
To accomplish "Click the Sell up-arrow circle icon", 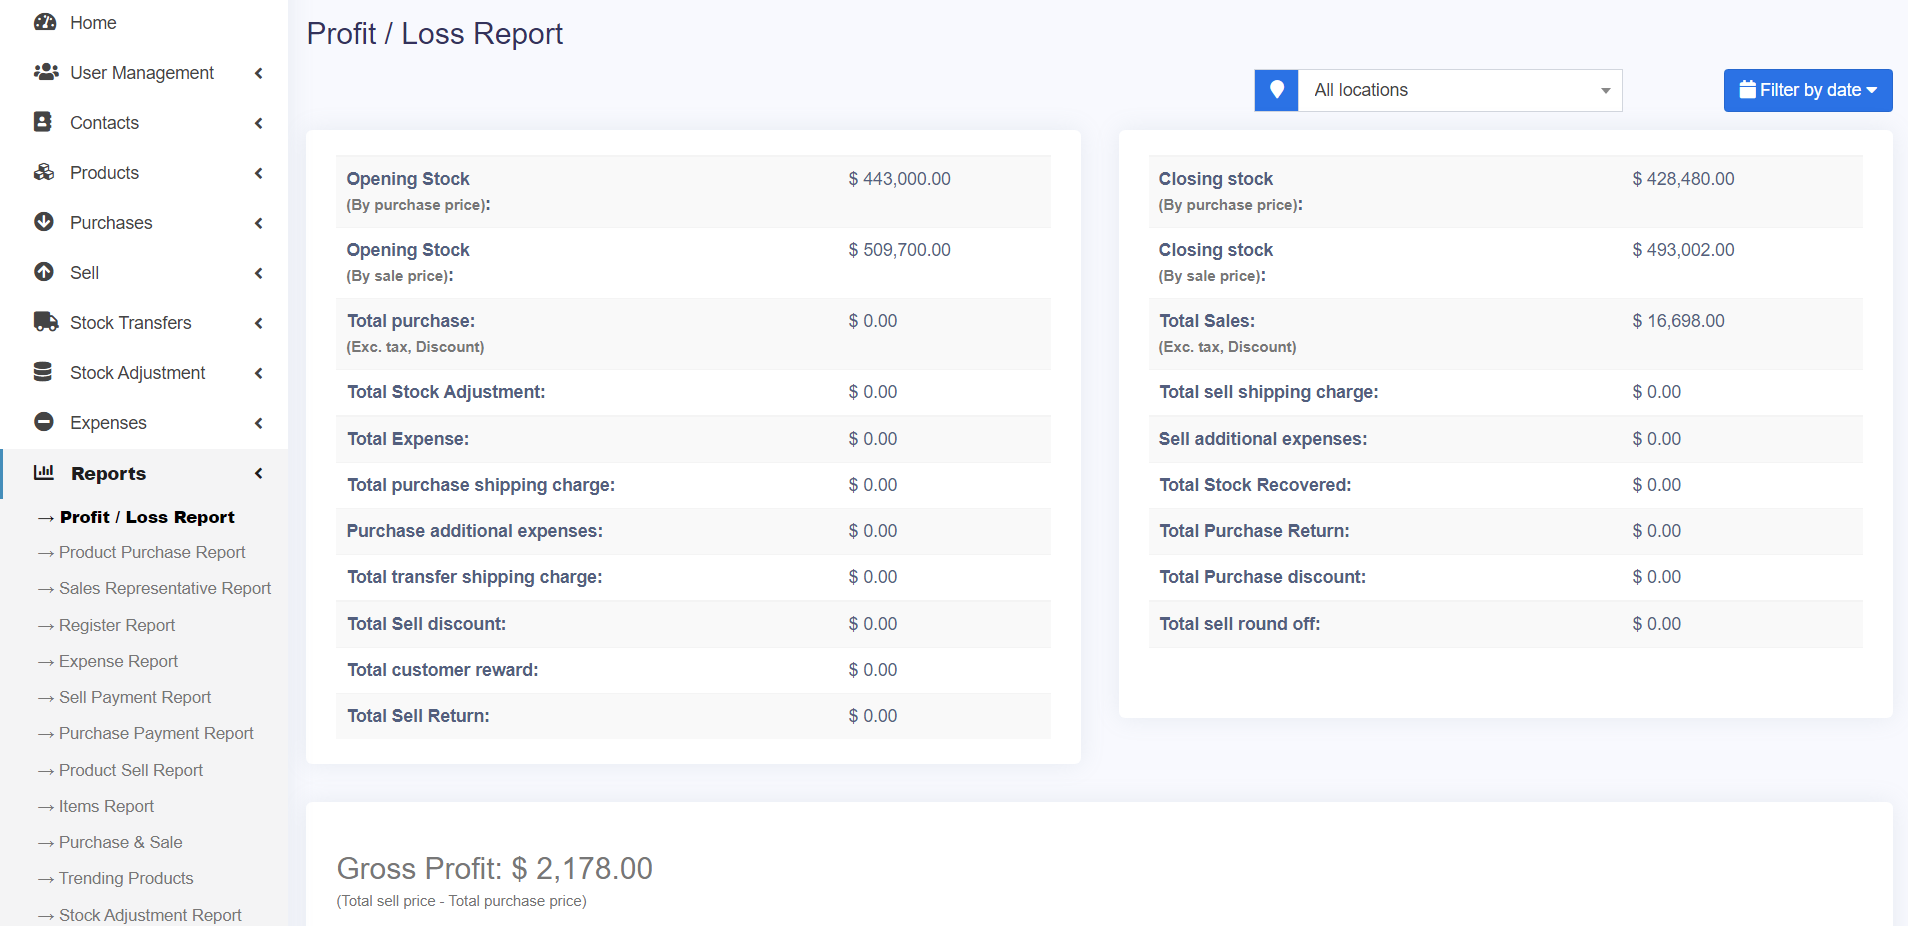I will (x=44, y=272).
